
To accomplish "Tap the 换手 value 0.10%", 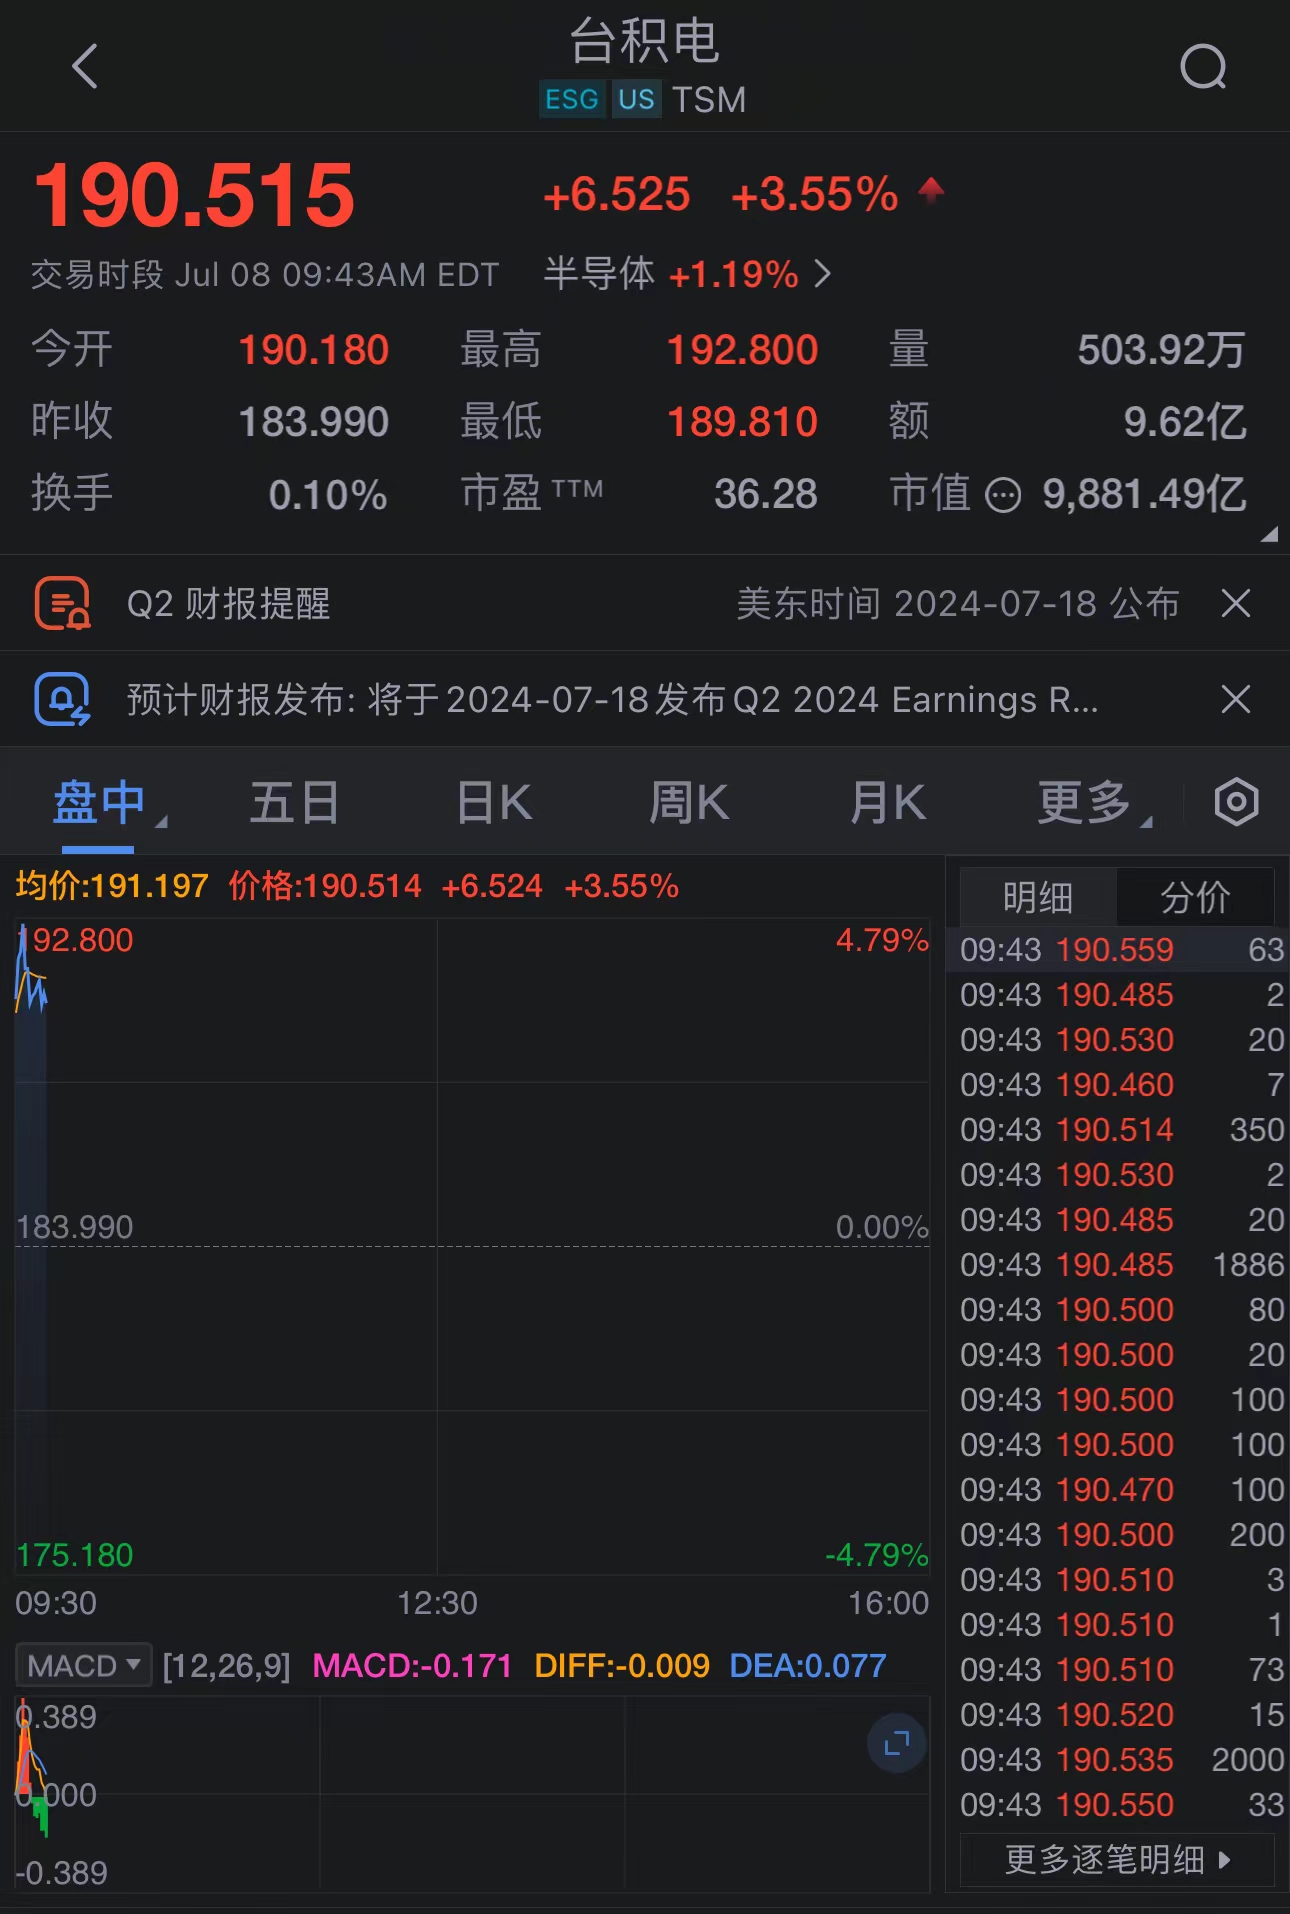I will (328, 494).
